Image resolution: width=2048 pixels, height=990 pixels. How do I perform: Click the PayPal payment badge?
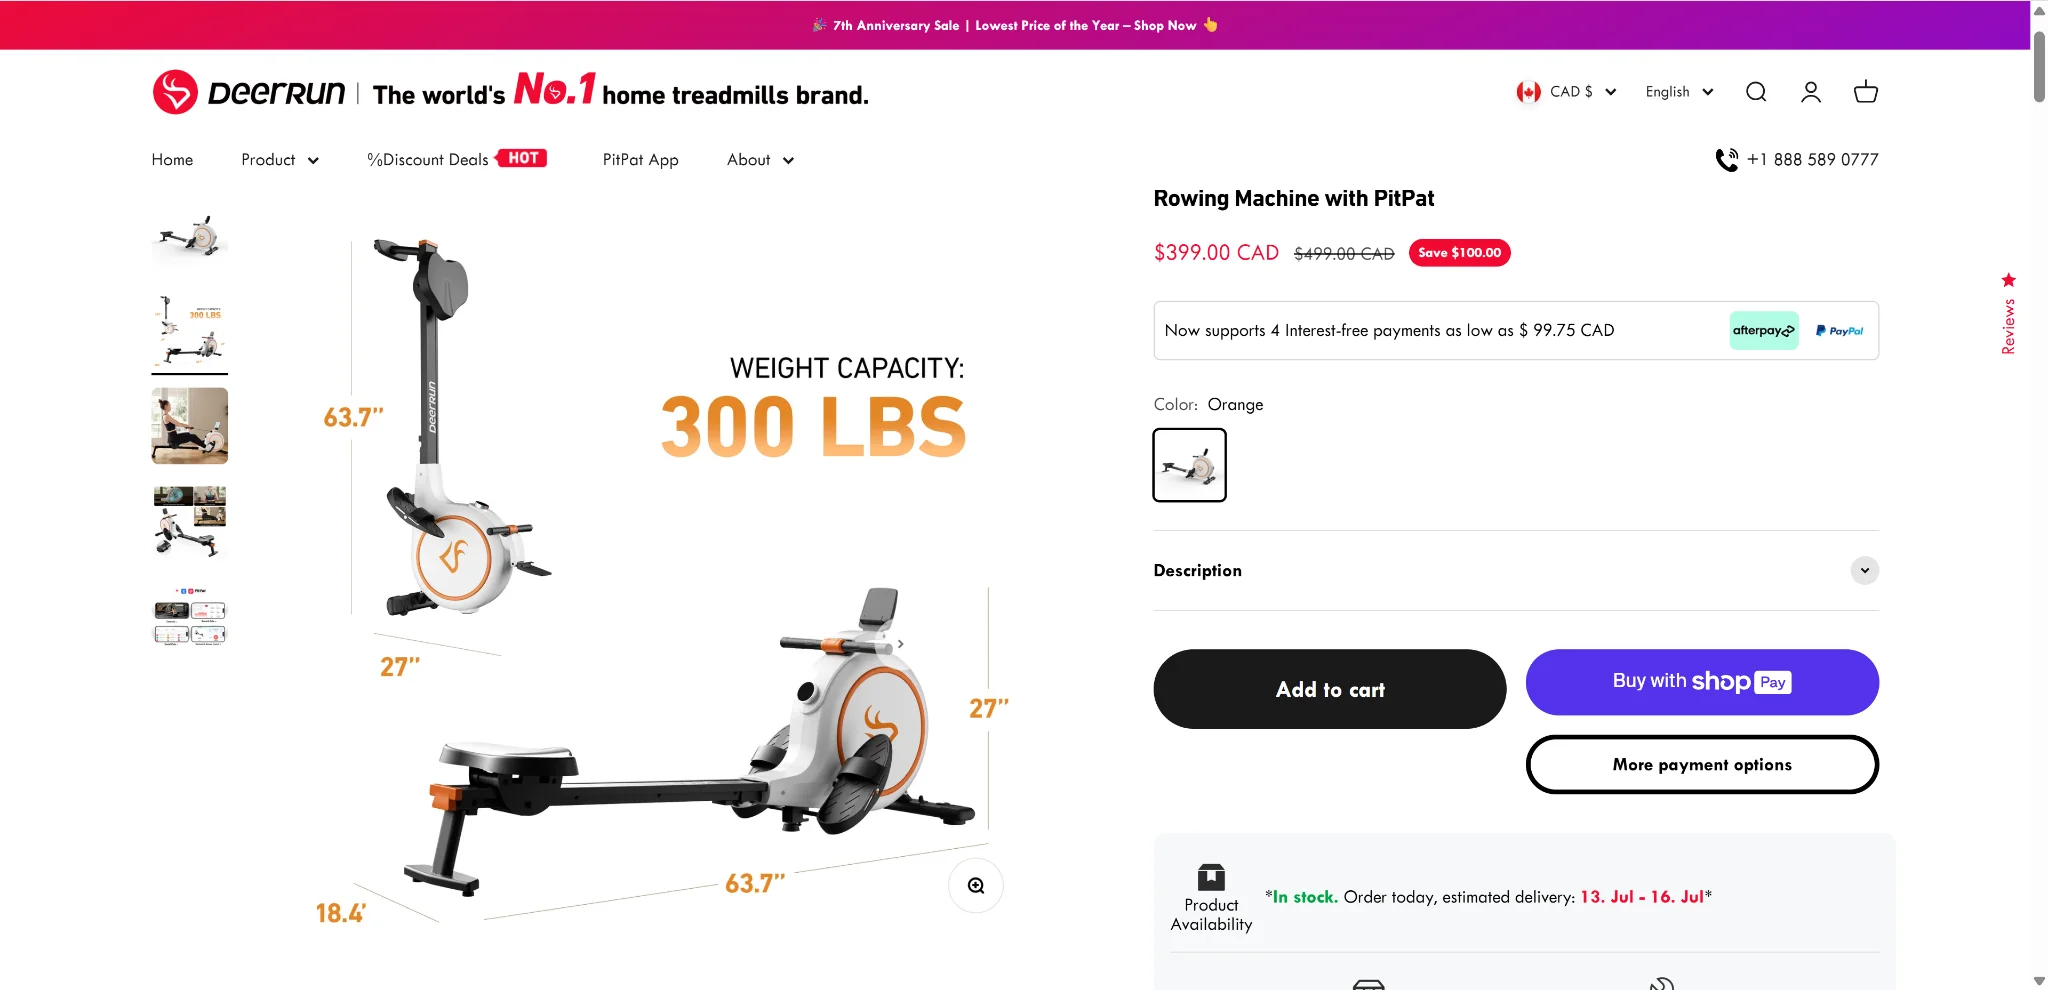point(1840,331)
